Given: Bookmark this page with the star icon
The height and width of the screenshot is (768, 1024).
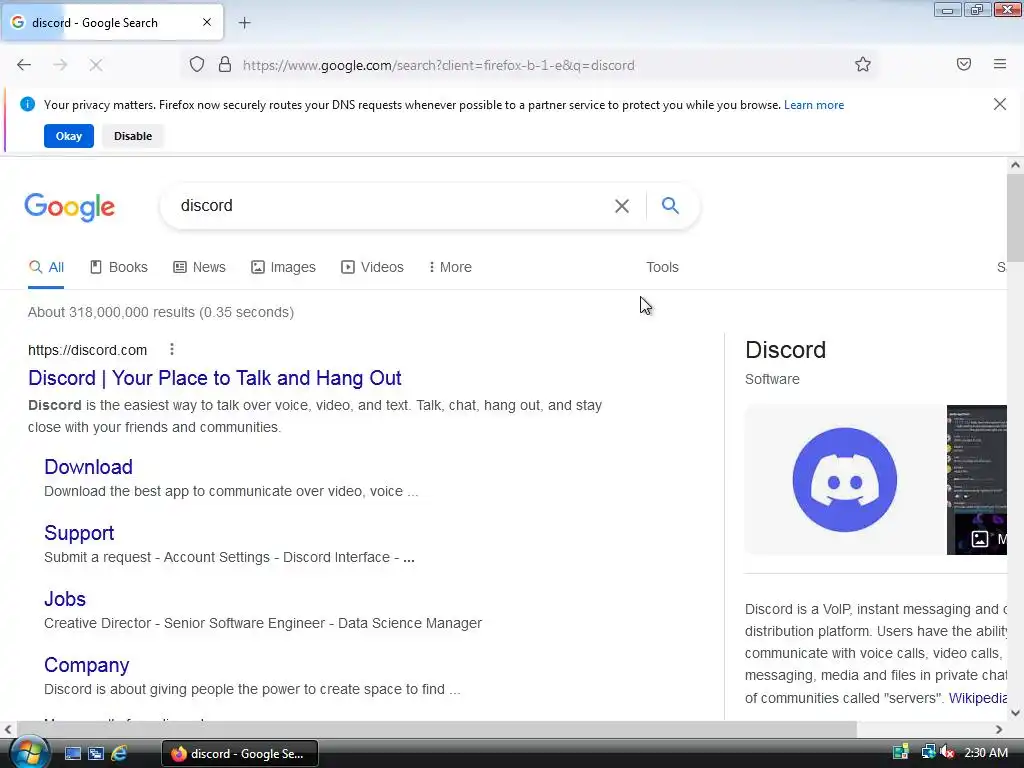Looking at the screenshot, I should (x=863, y=65).
